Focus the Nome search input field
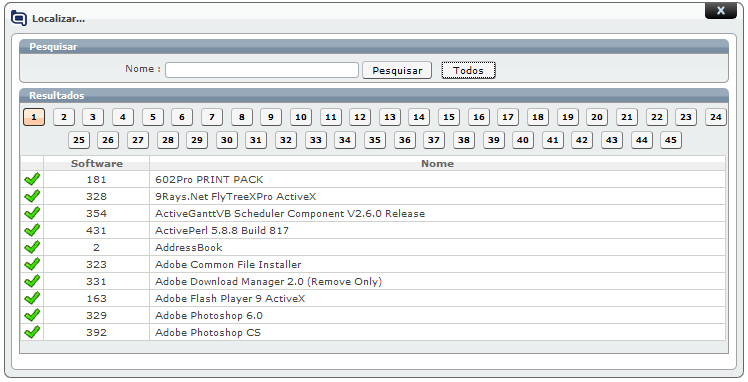 pyautogui.click(x=262, y=70)
